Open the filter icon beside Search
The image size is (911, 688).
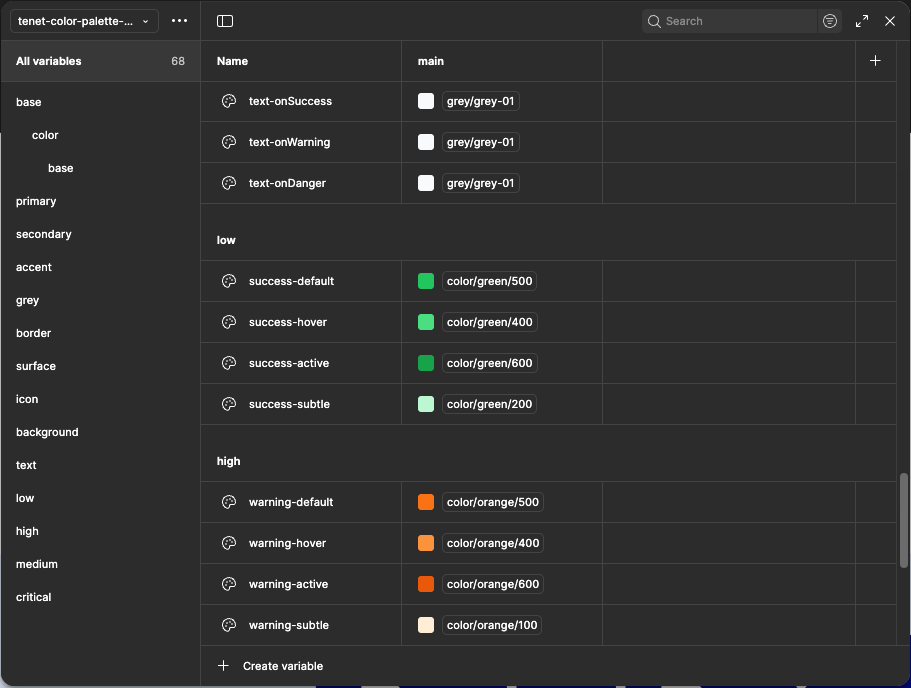point(830,21)
